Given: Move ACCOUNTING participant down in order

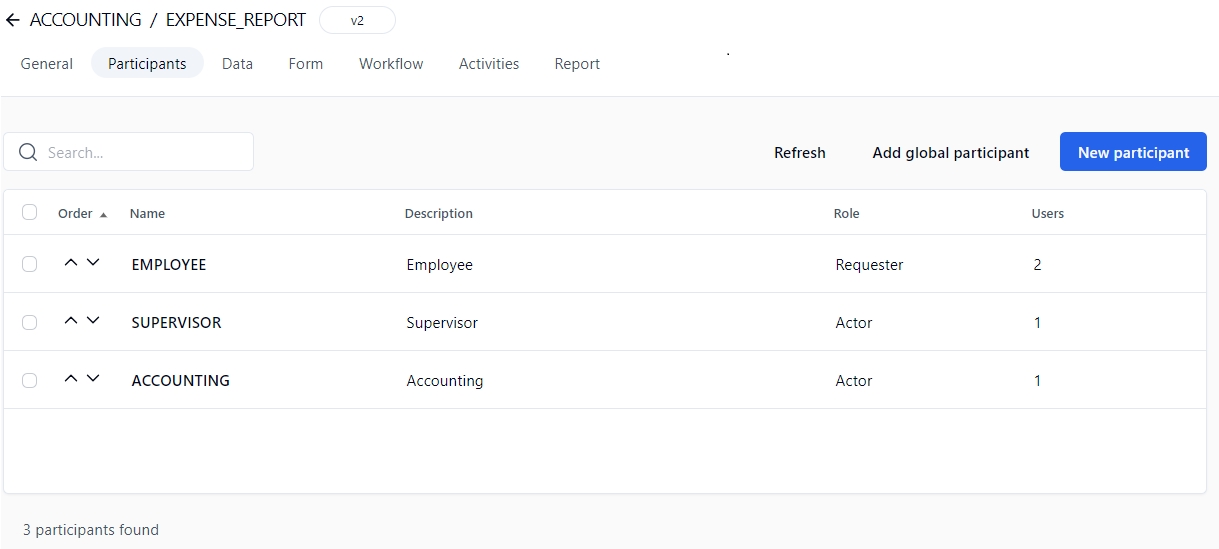Looking at the screenshot, I should [93, 379].
